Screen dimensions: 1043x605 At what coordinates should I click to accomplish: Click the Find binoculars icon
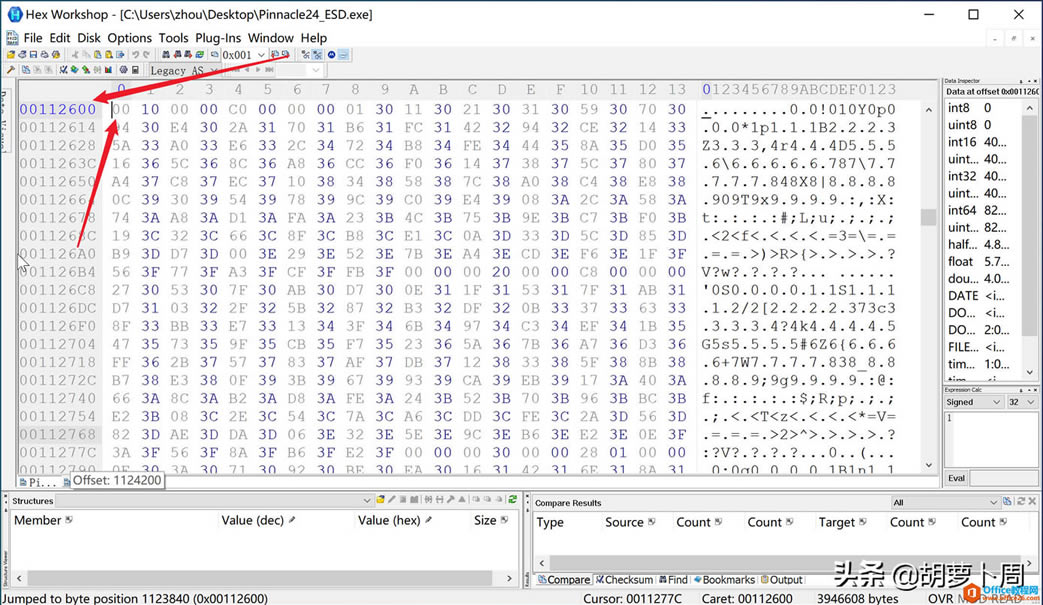coord(166,55)
